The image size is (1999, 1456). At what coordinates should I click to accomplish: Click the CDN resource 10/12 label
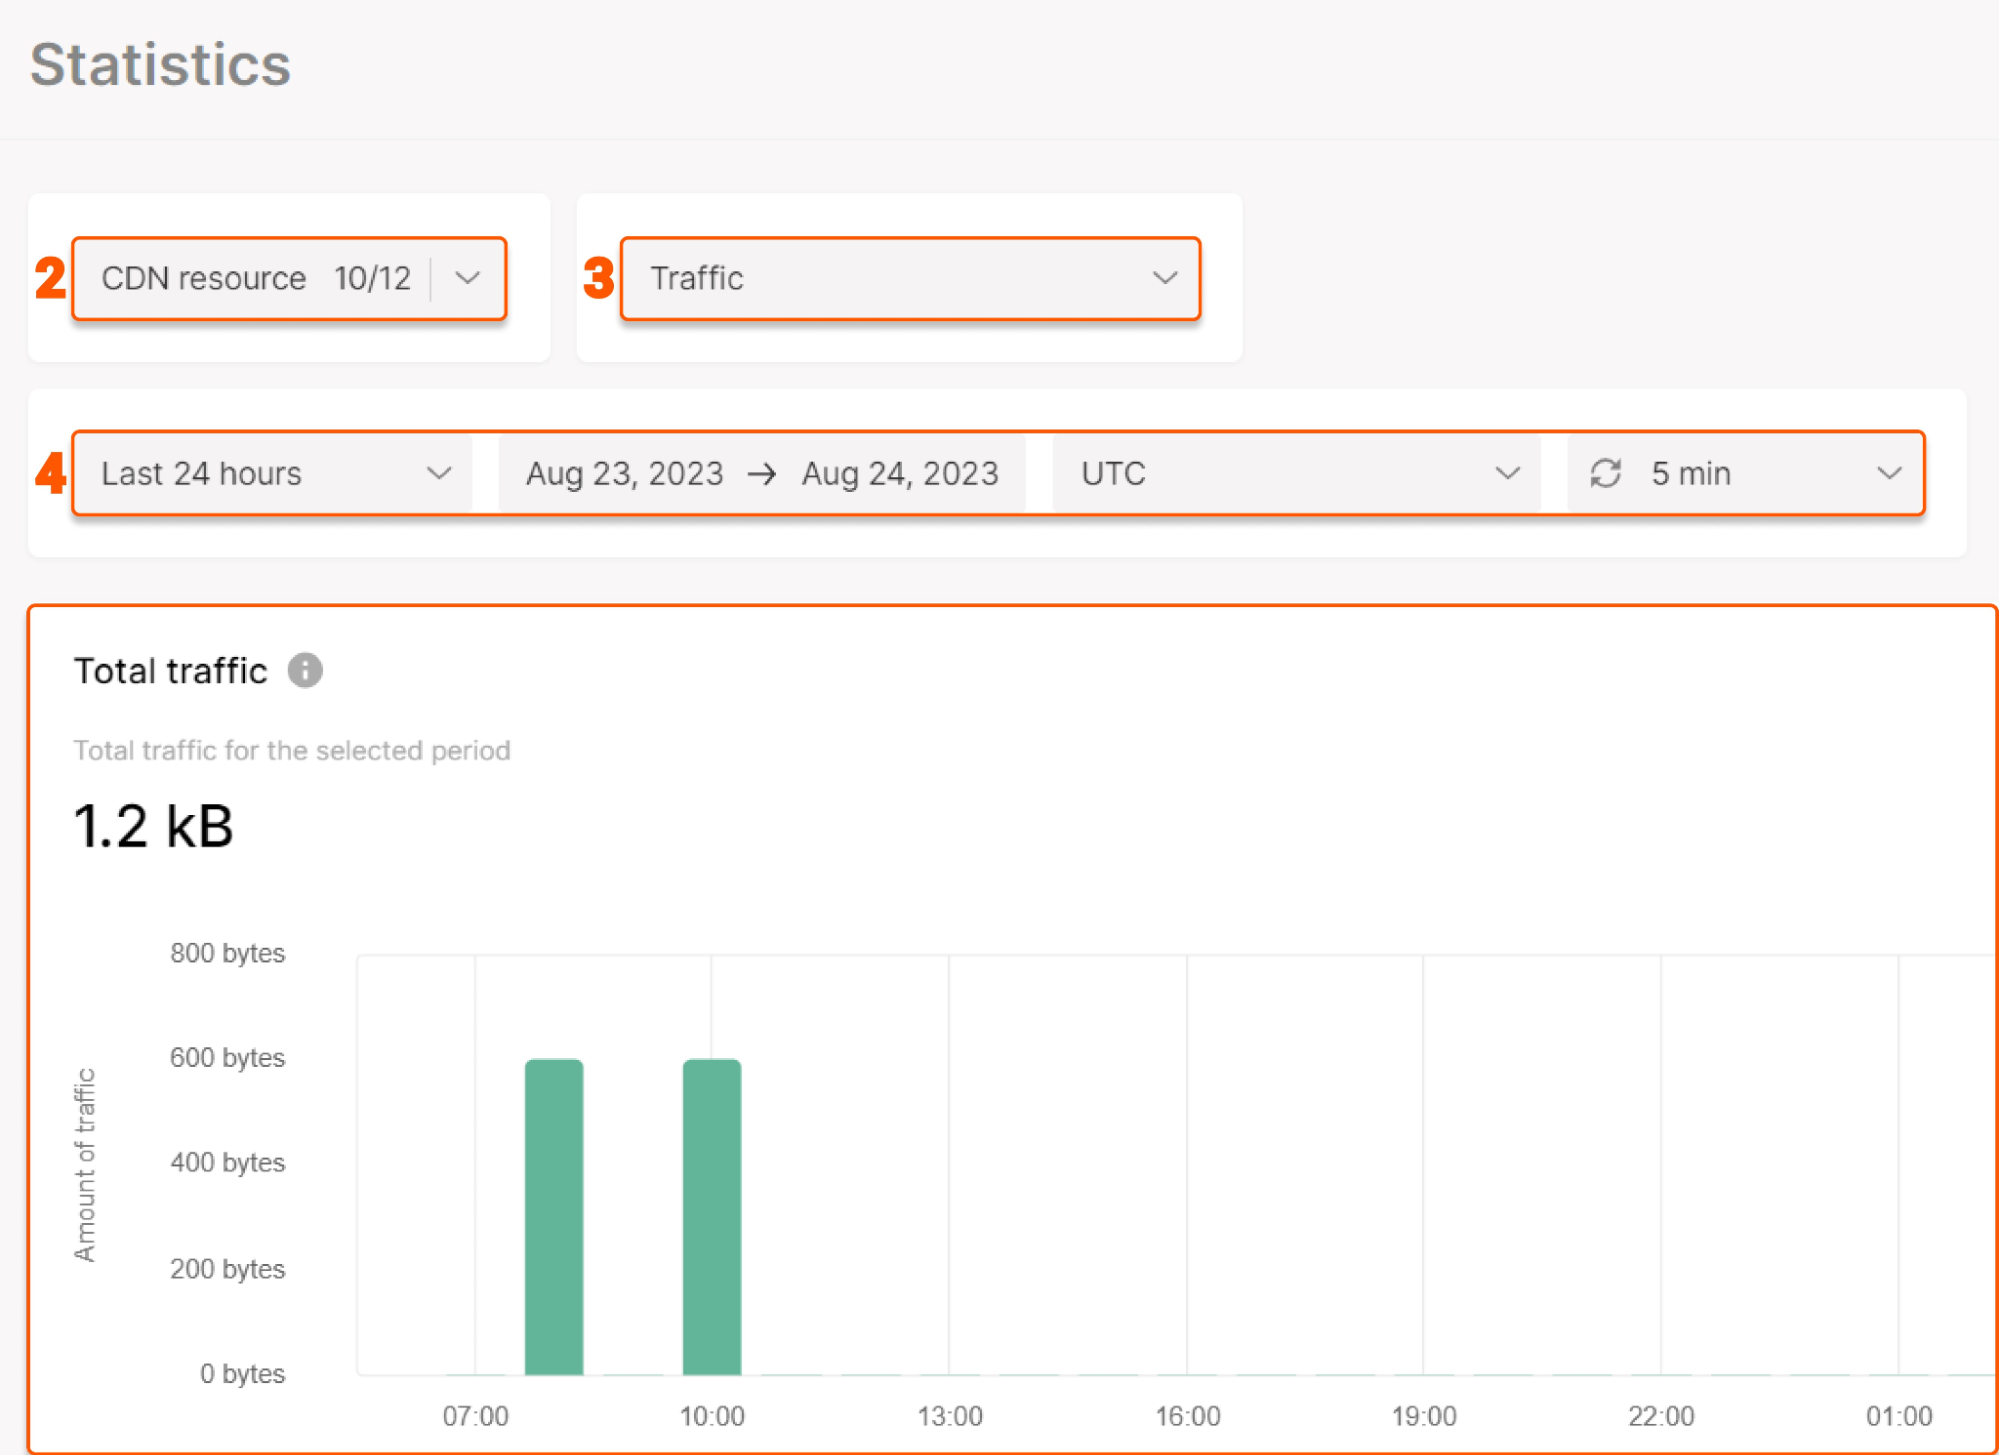(x=255, y=278)
